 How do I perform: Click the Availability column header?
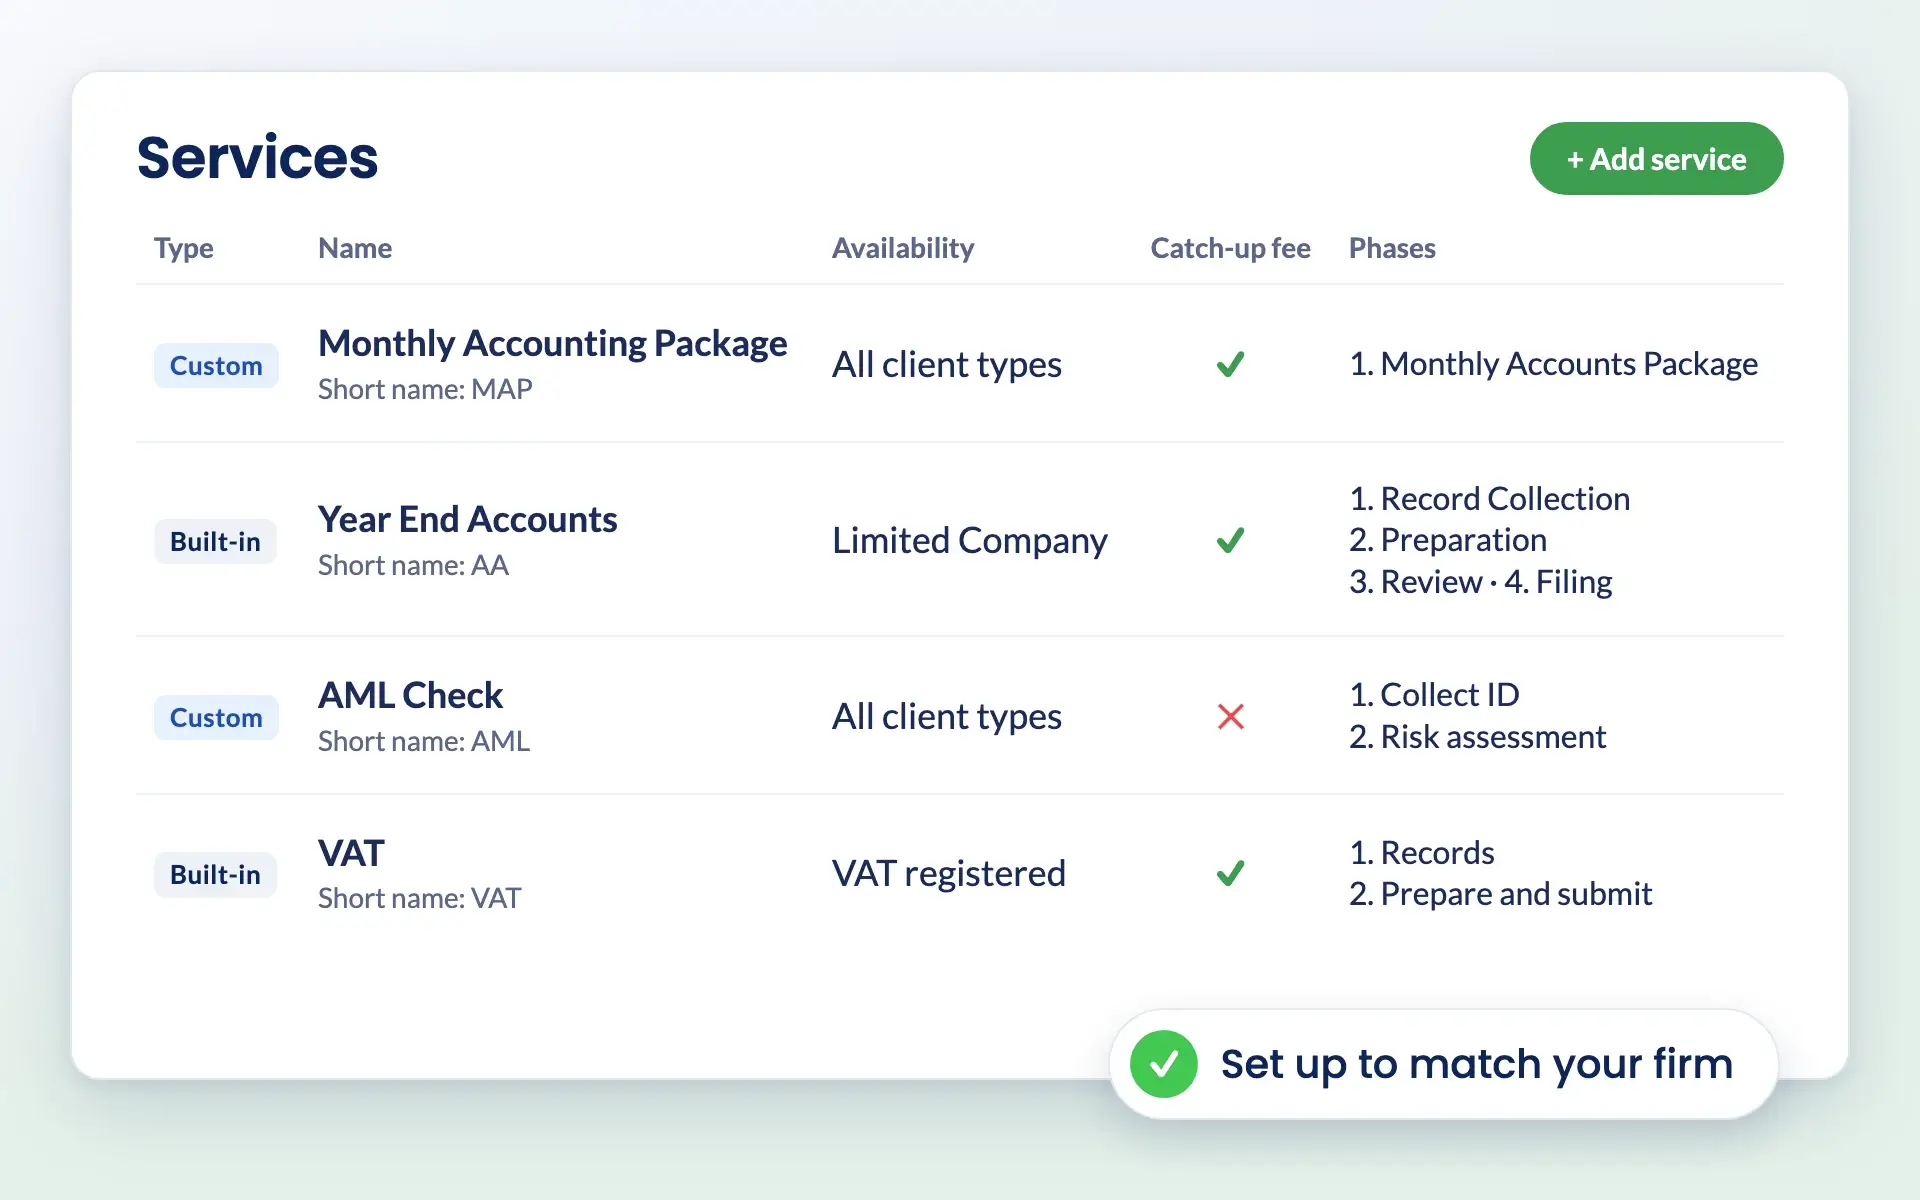903,248
